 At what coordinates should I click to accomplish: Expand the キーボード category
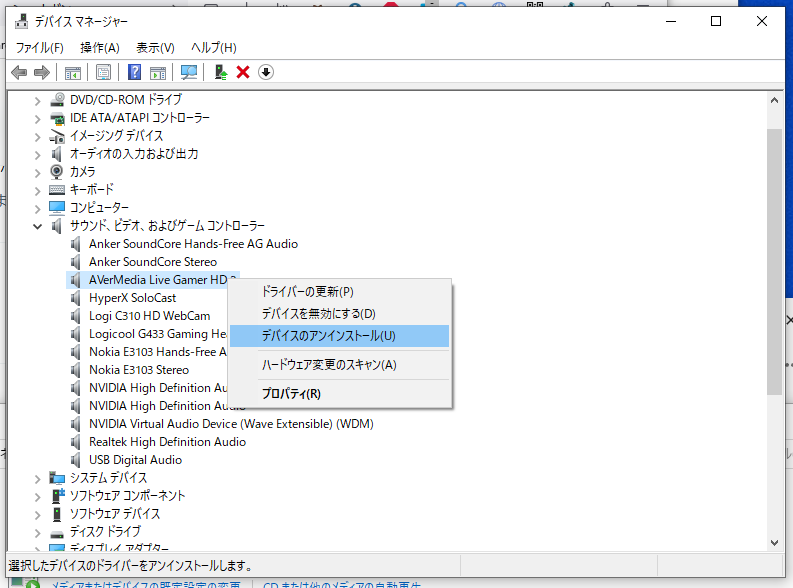pos(38,190)
